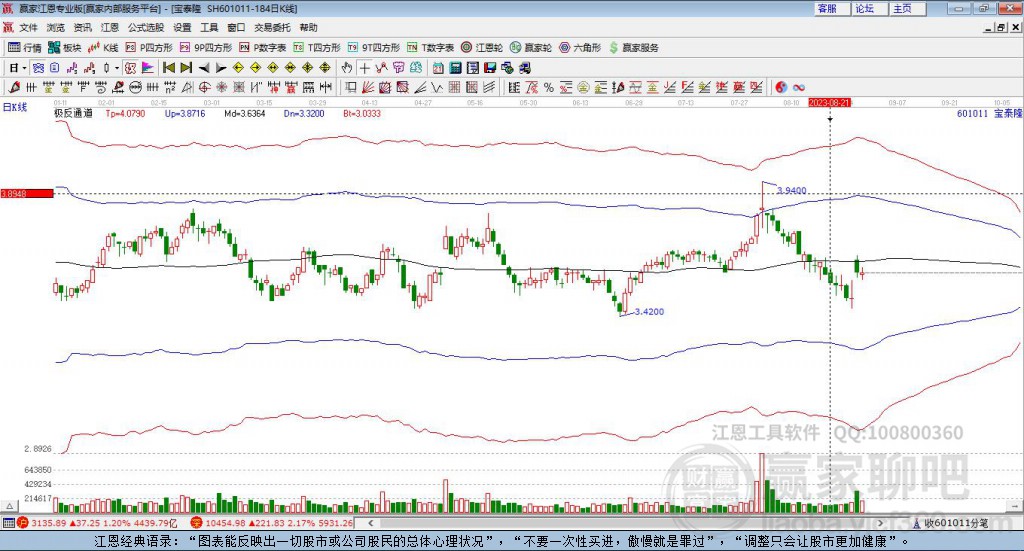This screenshot has width=1024, height=551.
Task: Click the 沪 Shanghai index 3135.89 status
Action: tap(97, 523)
